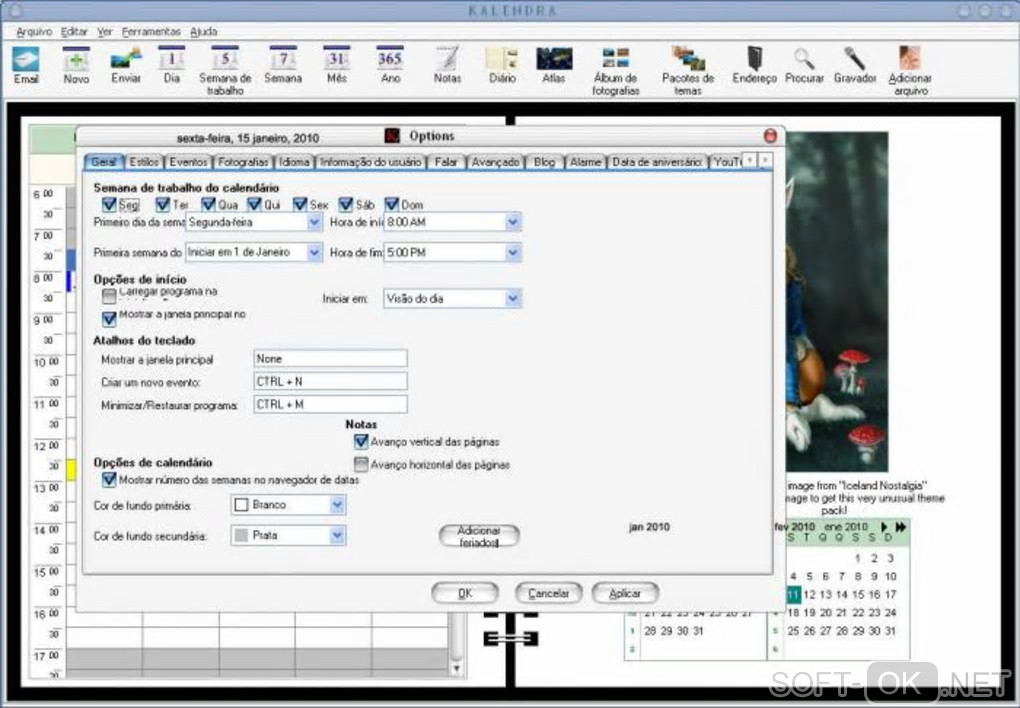1020x708 pixels.
Task: Open the Atlas tool
Action: tap(554, 65)
